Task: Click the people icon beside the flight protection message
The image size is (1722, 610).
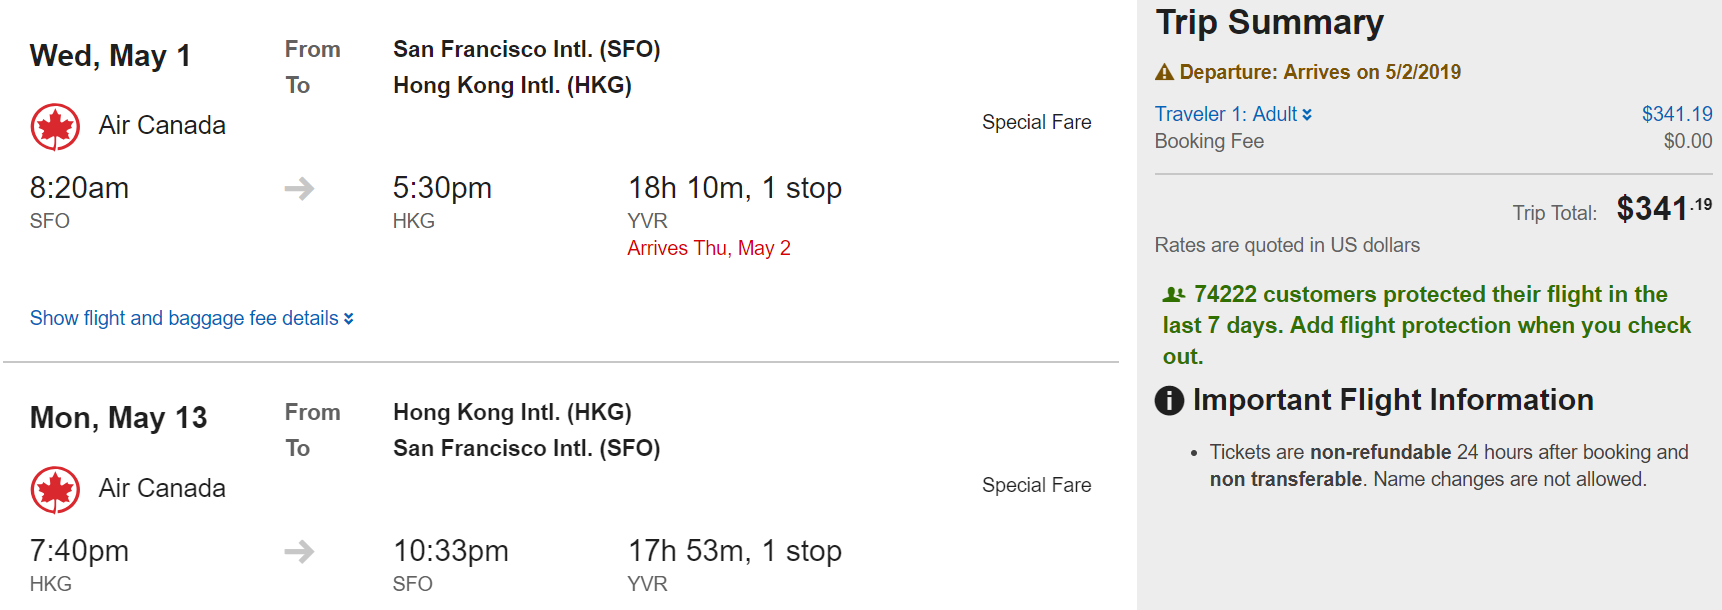Action: 1174,295
